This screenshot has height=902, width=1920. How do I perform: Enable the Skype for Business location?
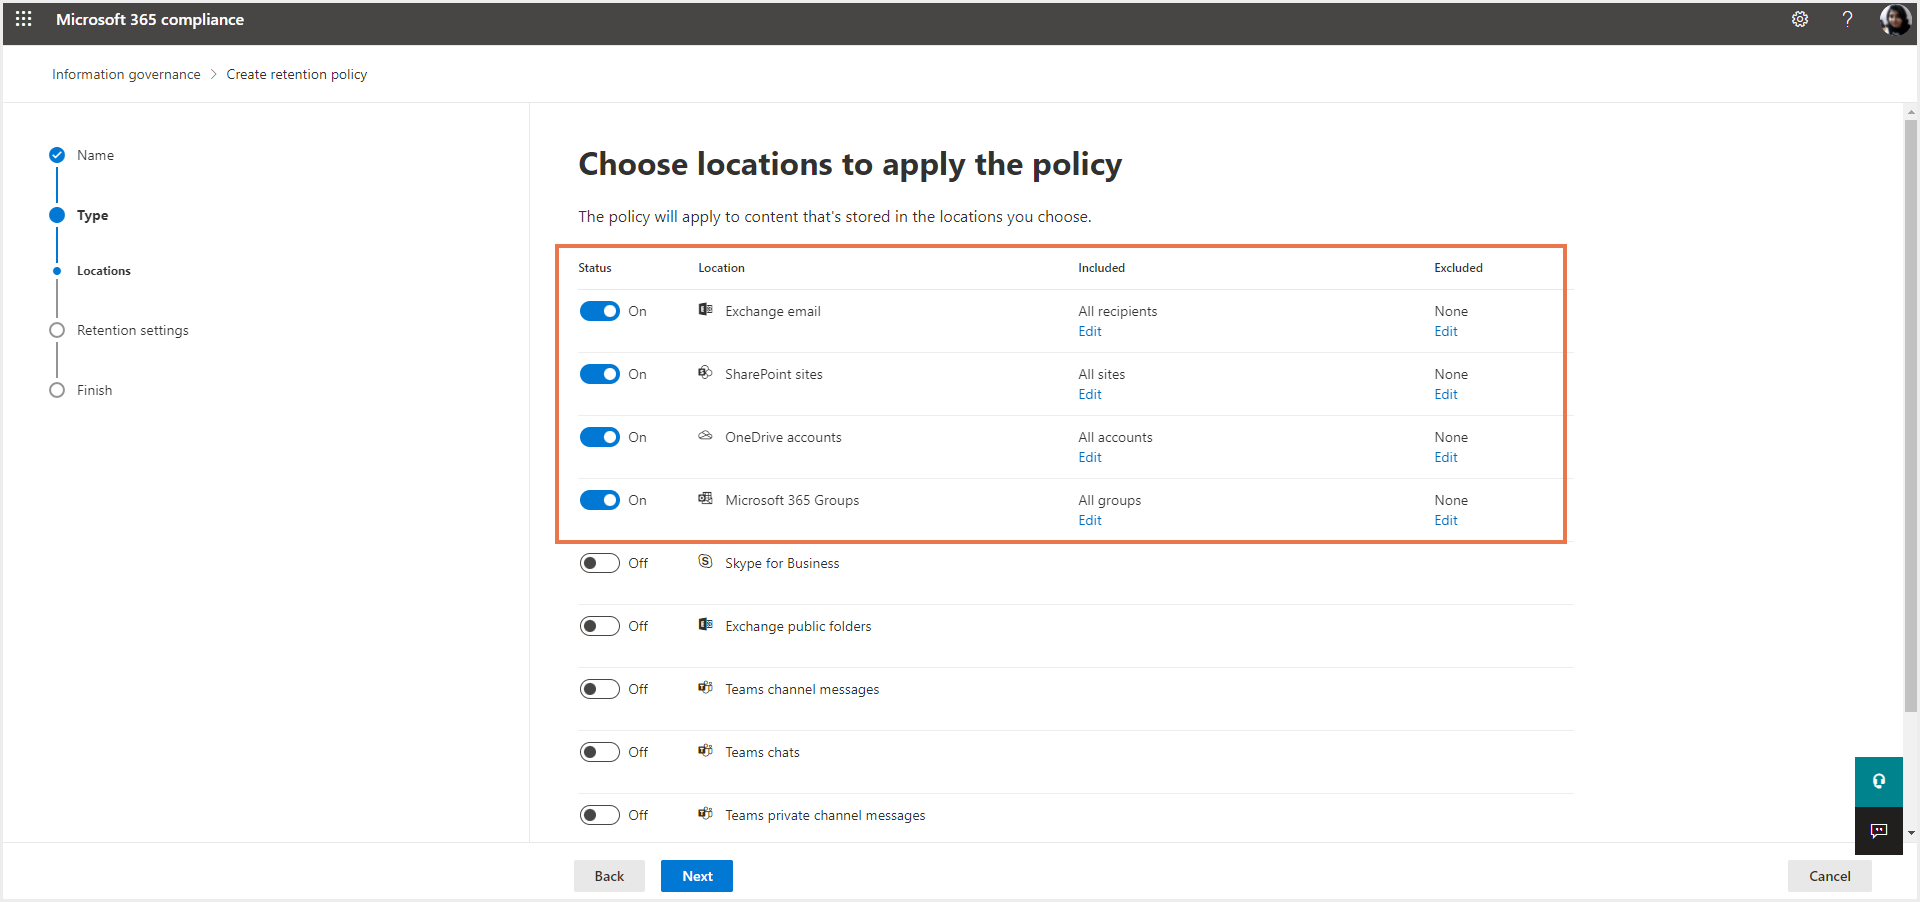[x=599, y=562]
